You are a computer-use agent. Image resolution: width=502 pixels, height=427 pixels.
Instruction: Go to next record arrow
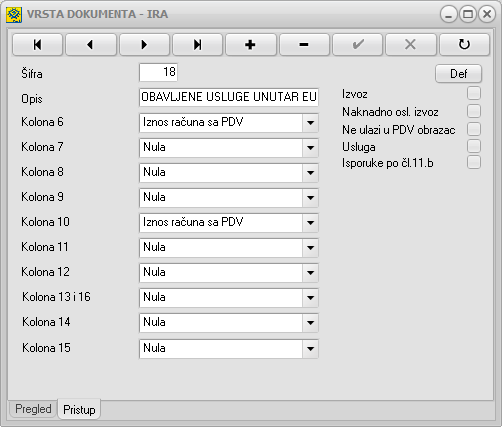click(144, 44)
